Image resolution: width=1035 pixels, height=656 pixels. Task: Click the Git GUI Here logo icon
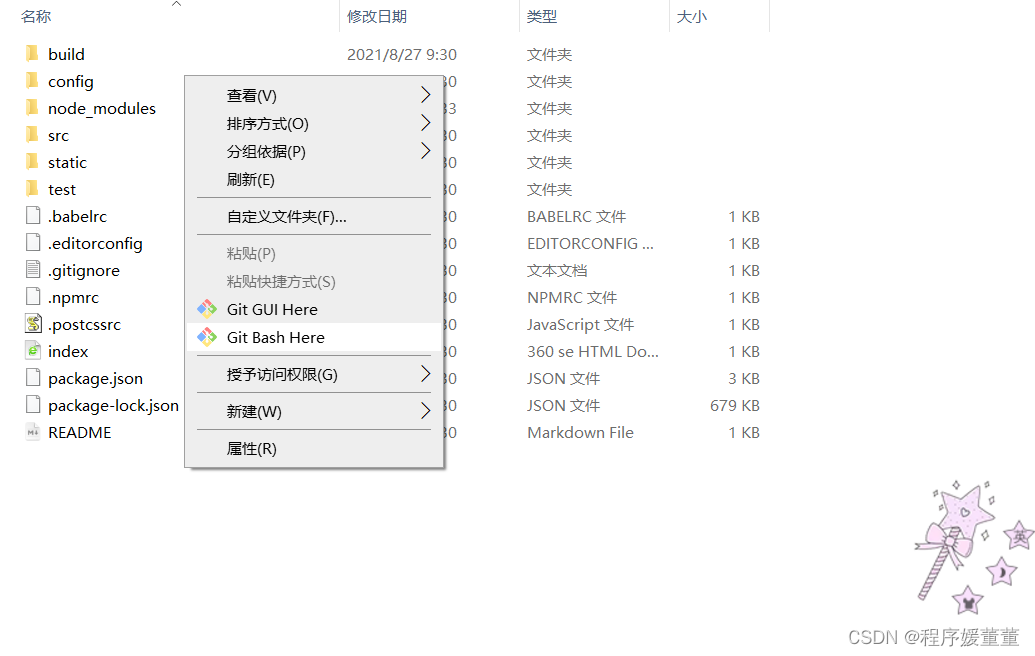click(x=207, y=309)
